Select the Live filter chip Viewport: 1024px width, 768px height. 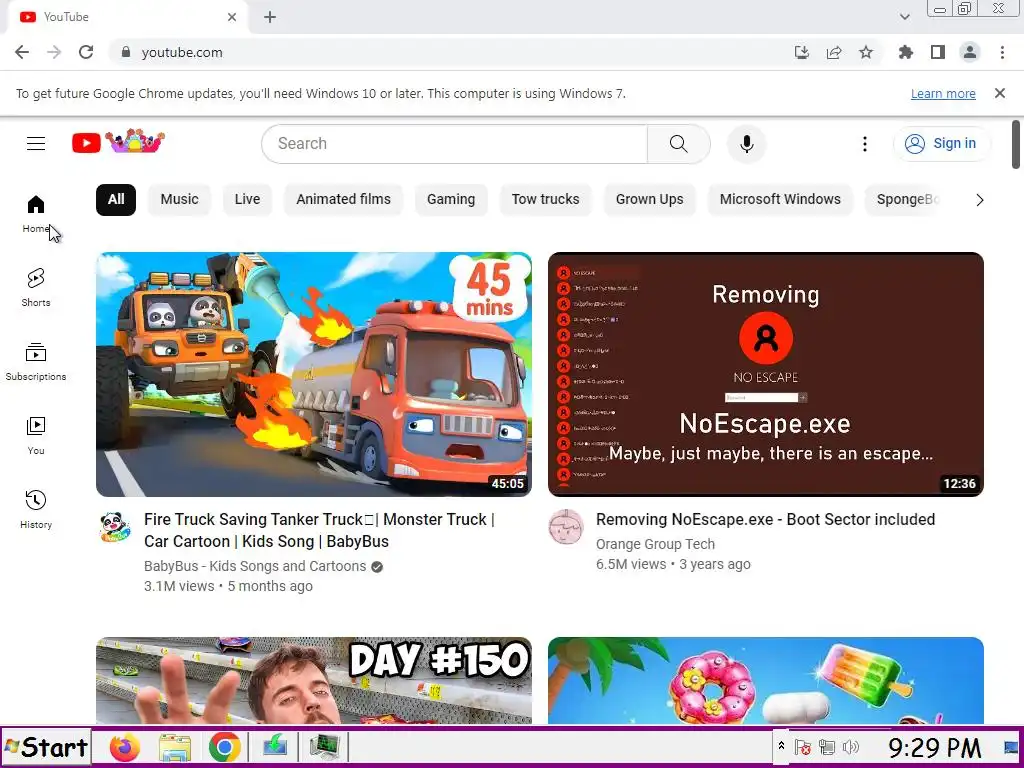click(x=248, y=199)
